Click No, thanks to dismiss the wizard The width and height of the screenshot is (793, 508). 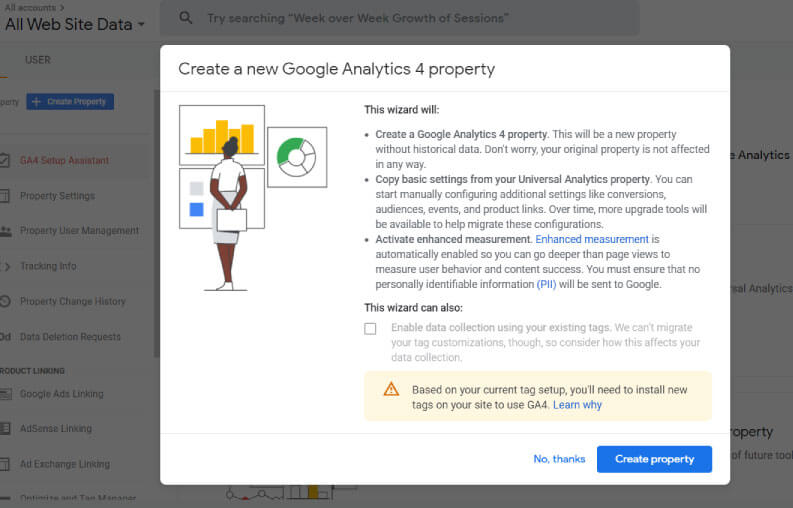point(559,459)
